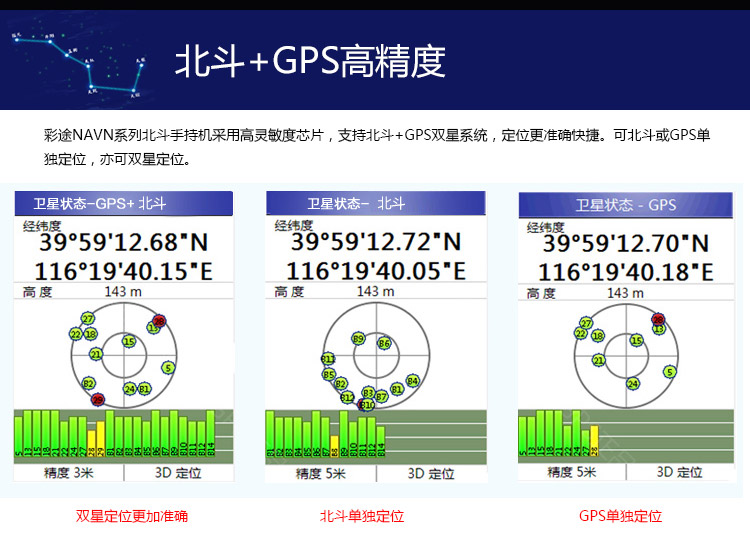Click satellite B7 in the 北斗 sky plot
Screen dimensions: 750x558
click(381, 396)
